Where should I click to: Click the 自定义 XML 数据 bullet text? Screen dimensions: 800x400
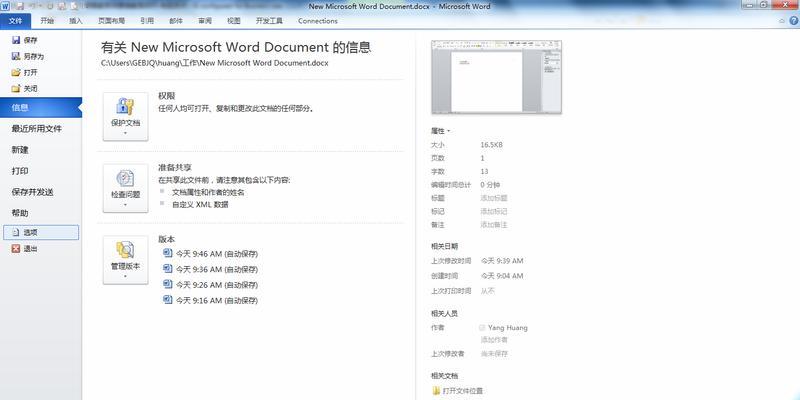[x=200, y=205]
